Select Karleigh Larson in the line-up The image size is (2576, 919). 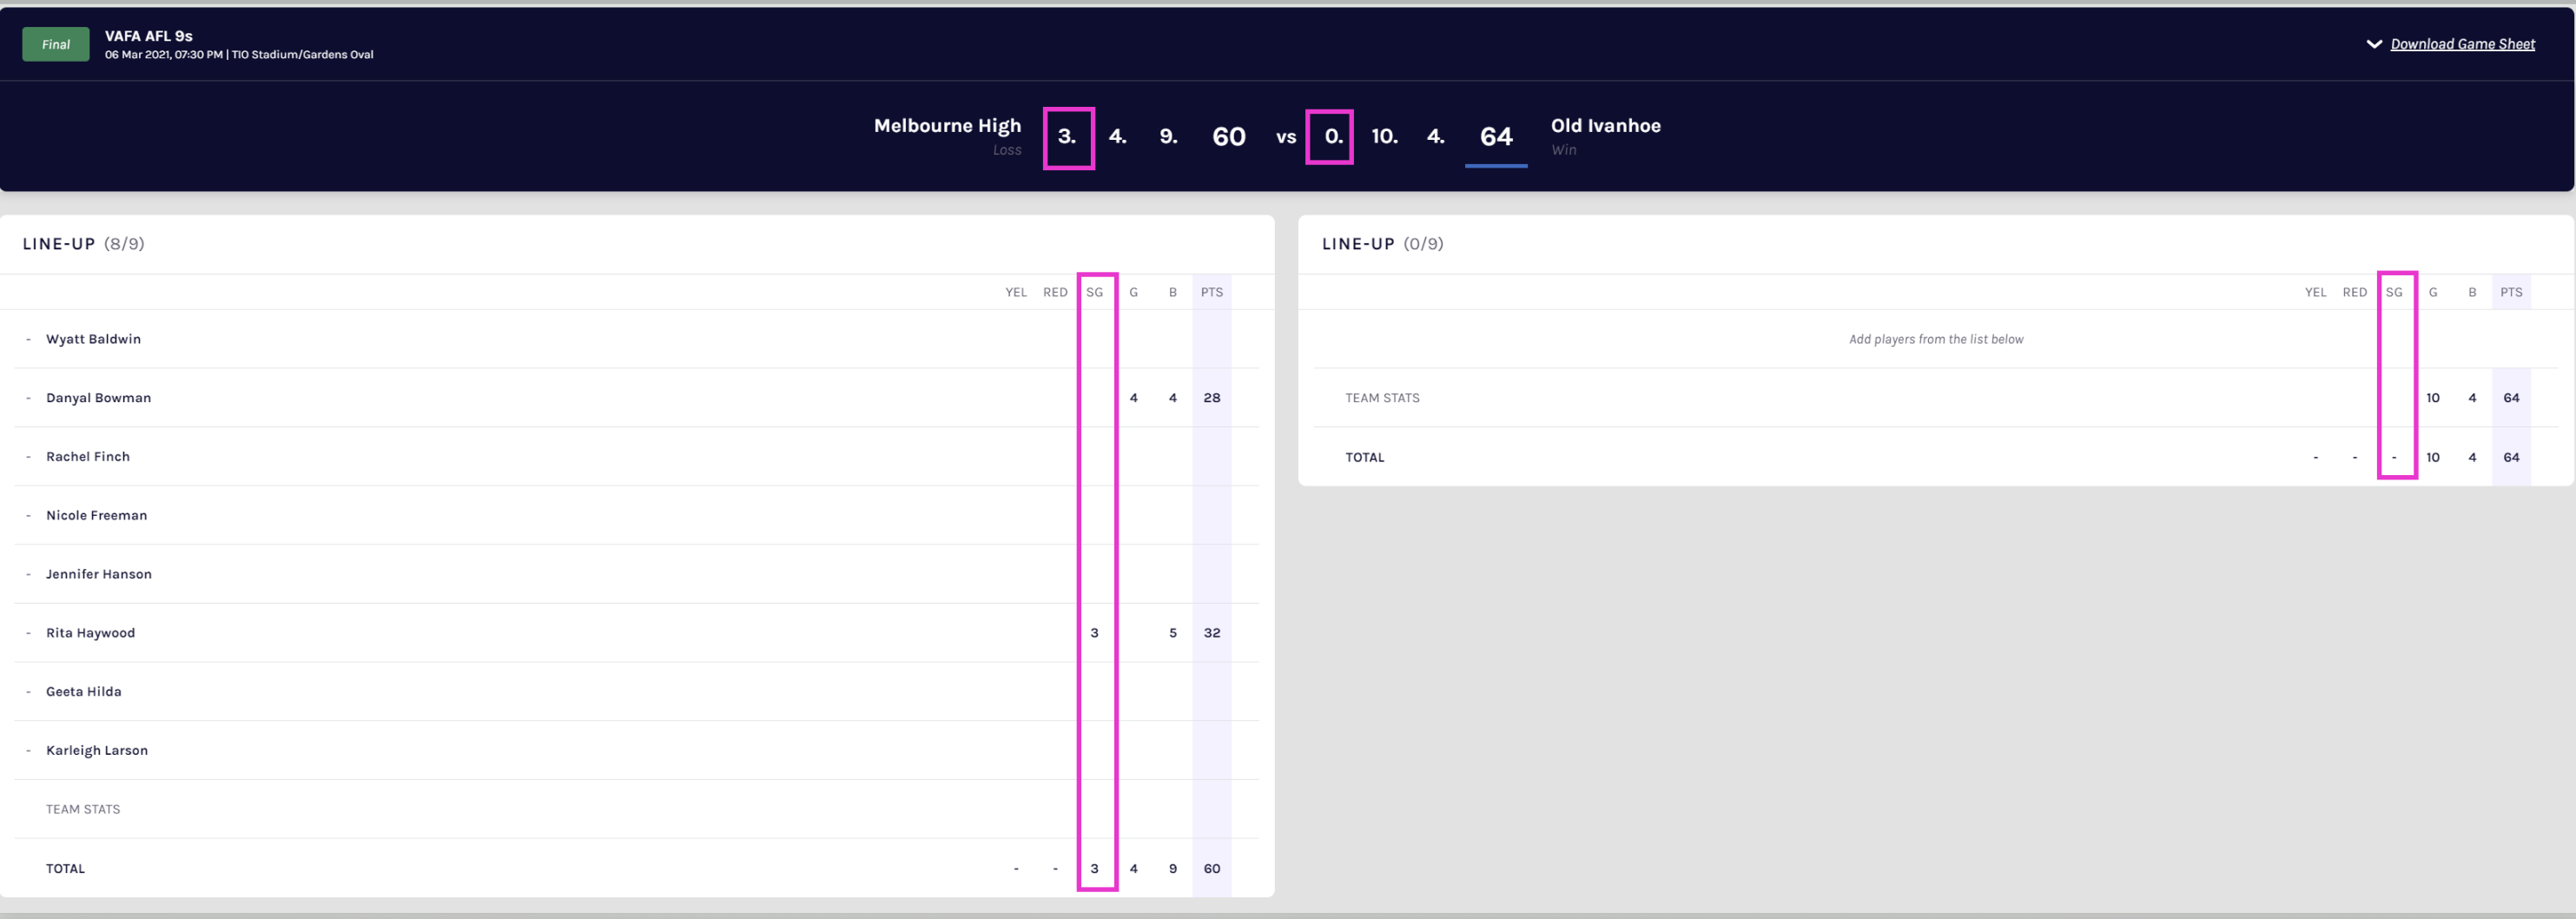coord(97,751)
